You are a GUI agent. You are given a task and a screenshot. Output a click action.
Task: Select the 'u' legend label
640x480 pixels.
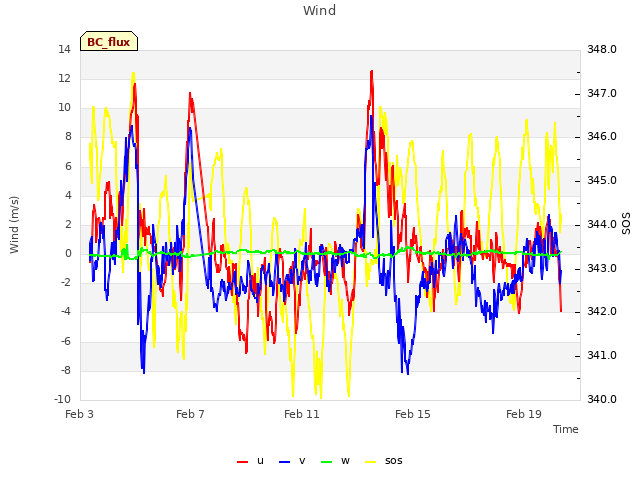click(260, 461)
